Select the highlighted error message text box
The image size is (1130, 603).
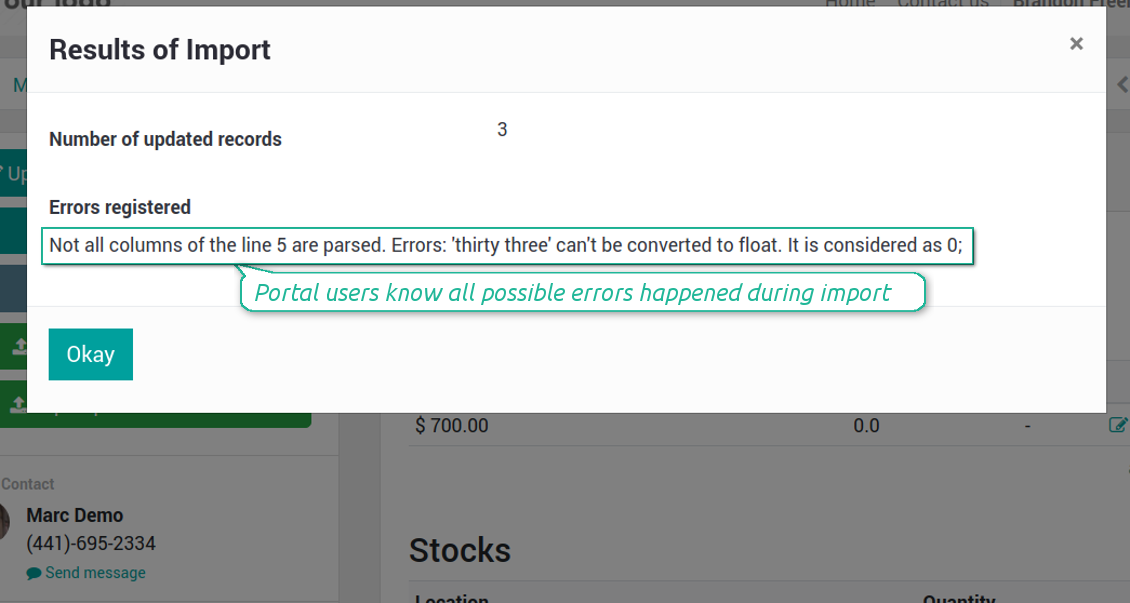coord(506,245)
